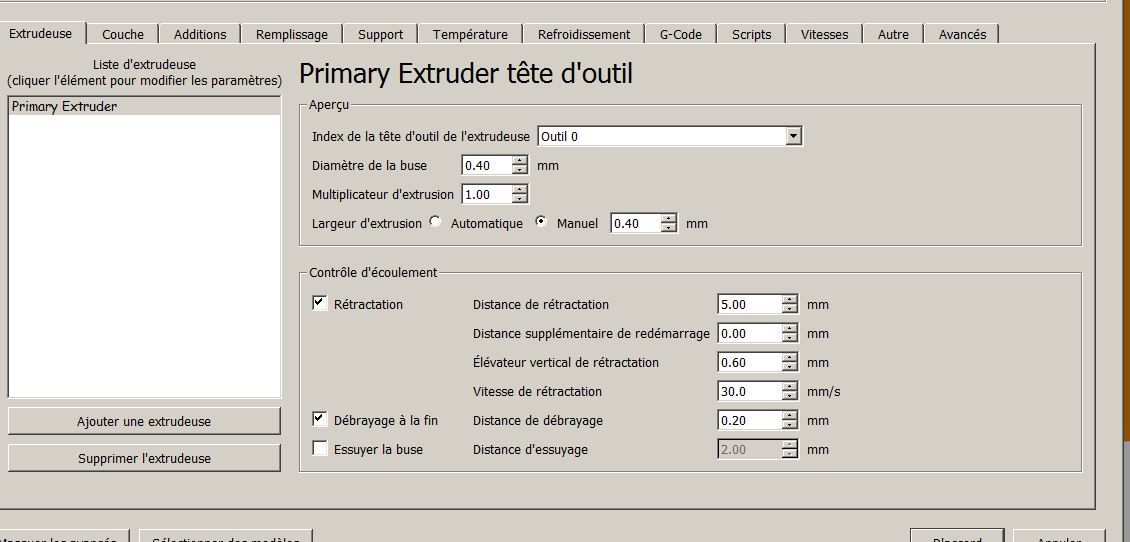
Task: Click Supprimer l'extrudeuse button
Action: [x=144, y=458]
